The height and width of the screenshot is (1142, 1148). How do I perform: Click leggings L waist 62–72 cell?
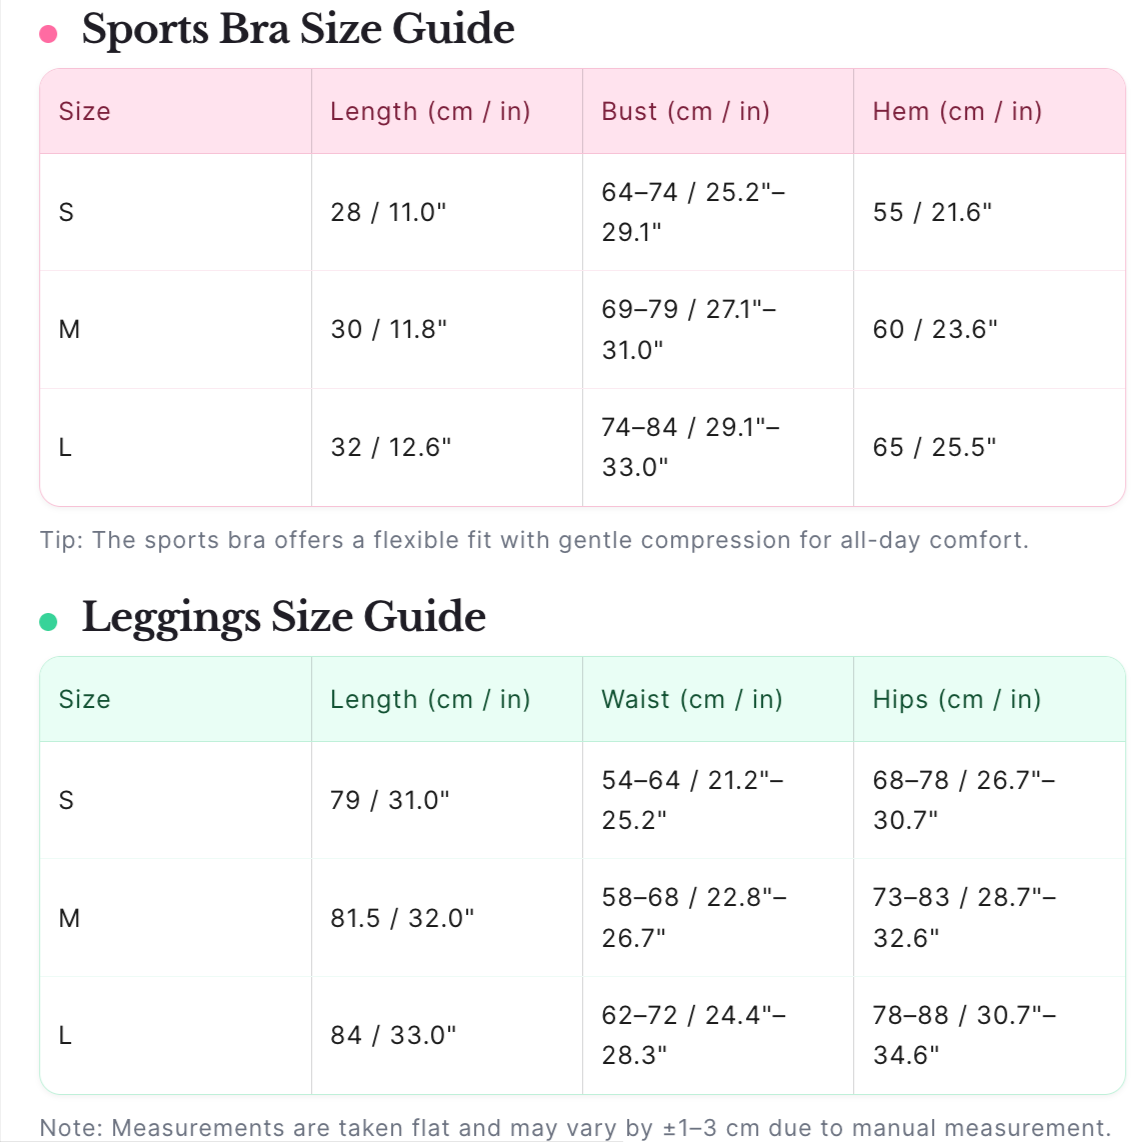pyautogui.click(x=693, y=1035)
